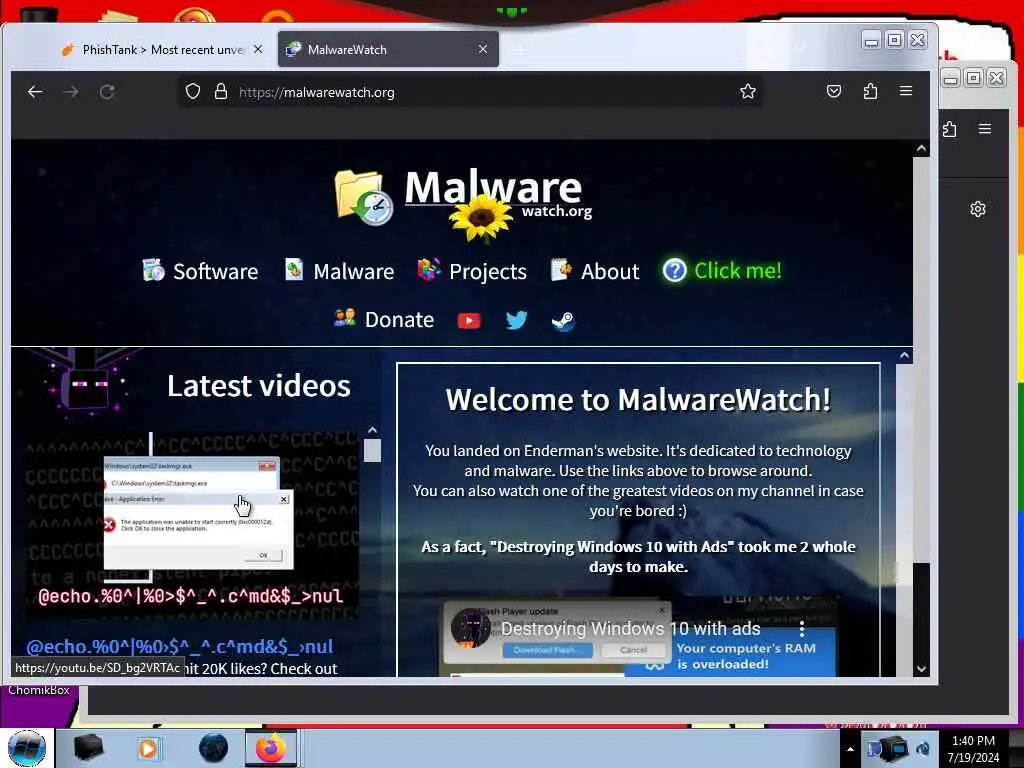Screen dimensions: 1024x768
Task: Open the black box taskbar icon
Action: coord(88,748)
